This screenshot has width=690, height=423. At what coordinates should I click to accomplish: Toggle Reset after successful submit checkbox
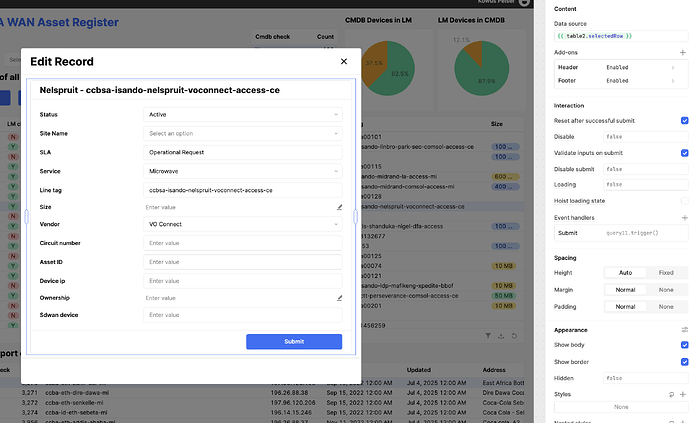pos(683,120)
